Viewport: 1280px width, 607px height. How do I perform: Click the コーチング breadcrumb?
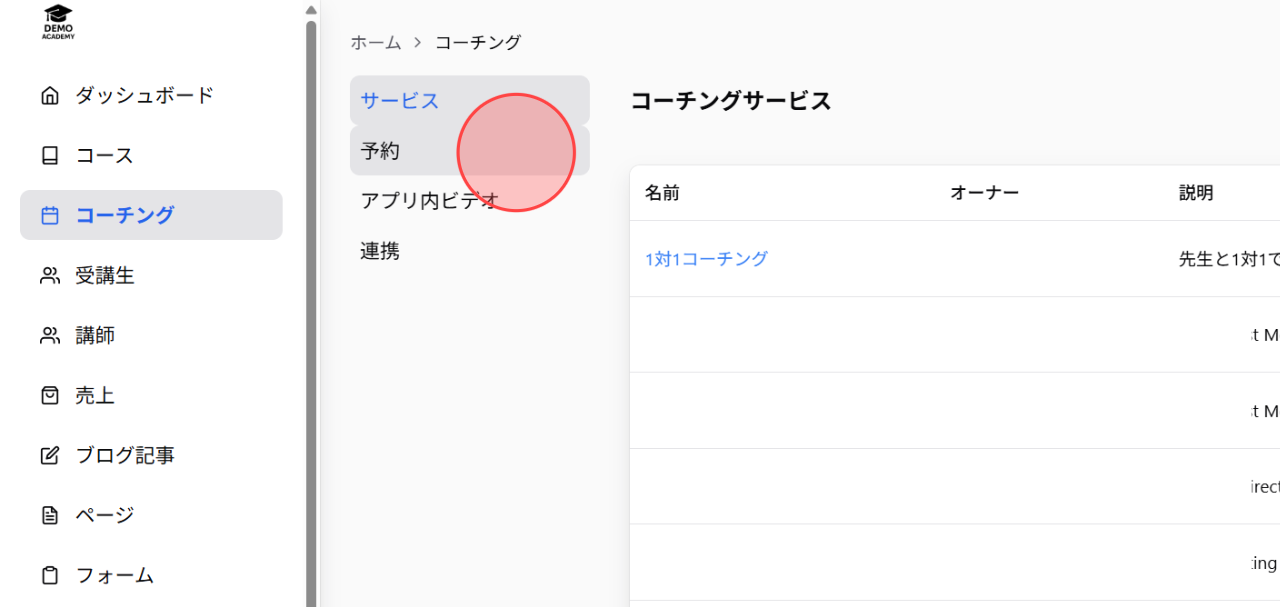478,42
